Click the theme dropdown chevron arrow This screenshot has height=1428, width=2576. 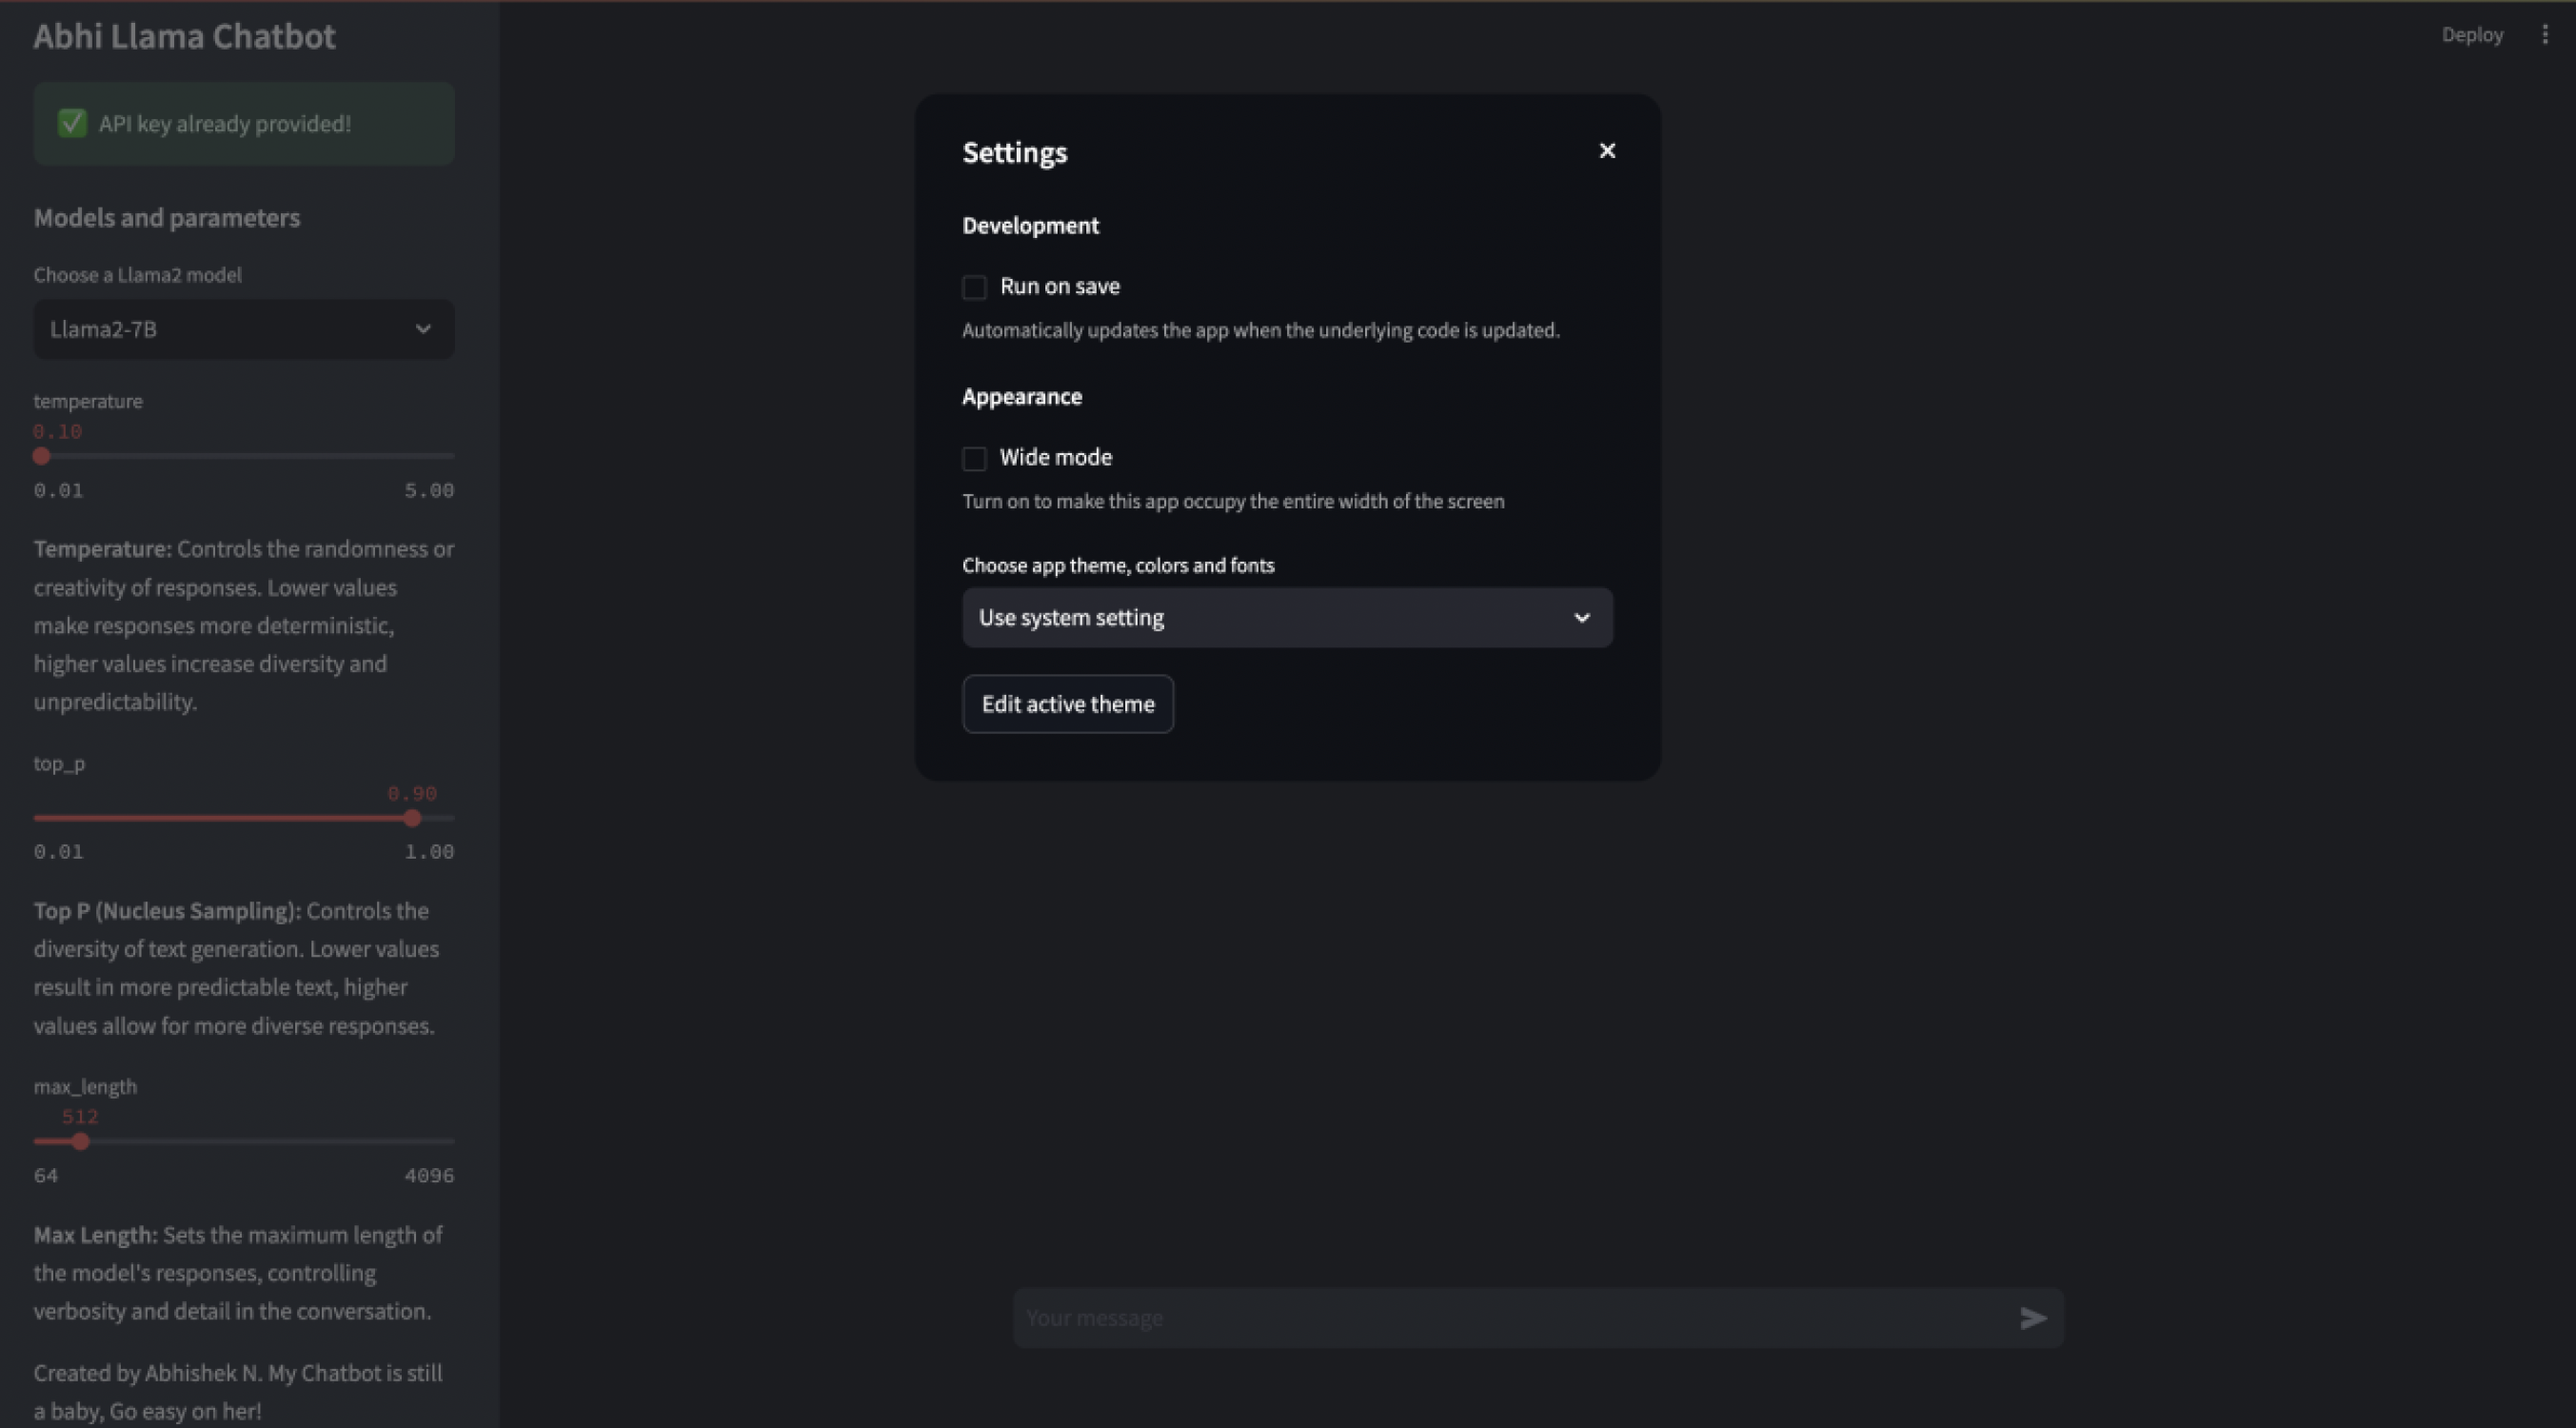pyautogui.click(x=1582, y=618)
